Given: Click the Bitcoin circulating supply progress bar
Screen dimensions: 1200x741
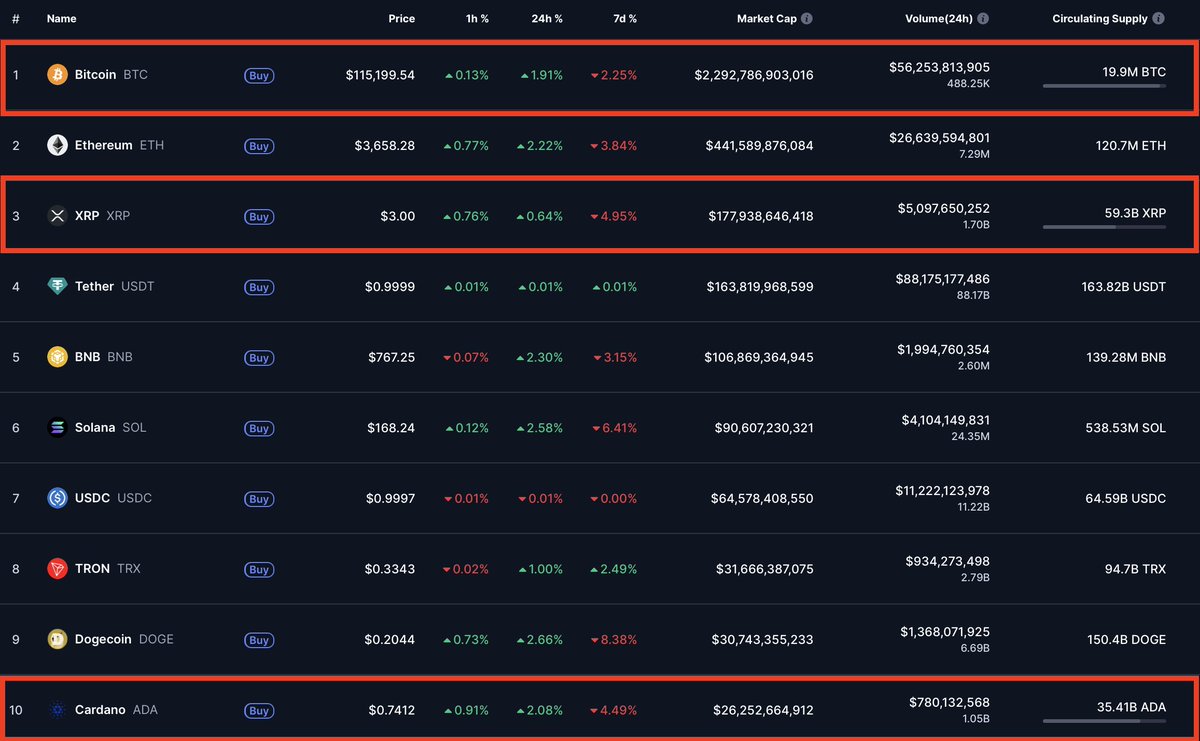Looking at the screenshot, I should click(x=1104, y=85).
